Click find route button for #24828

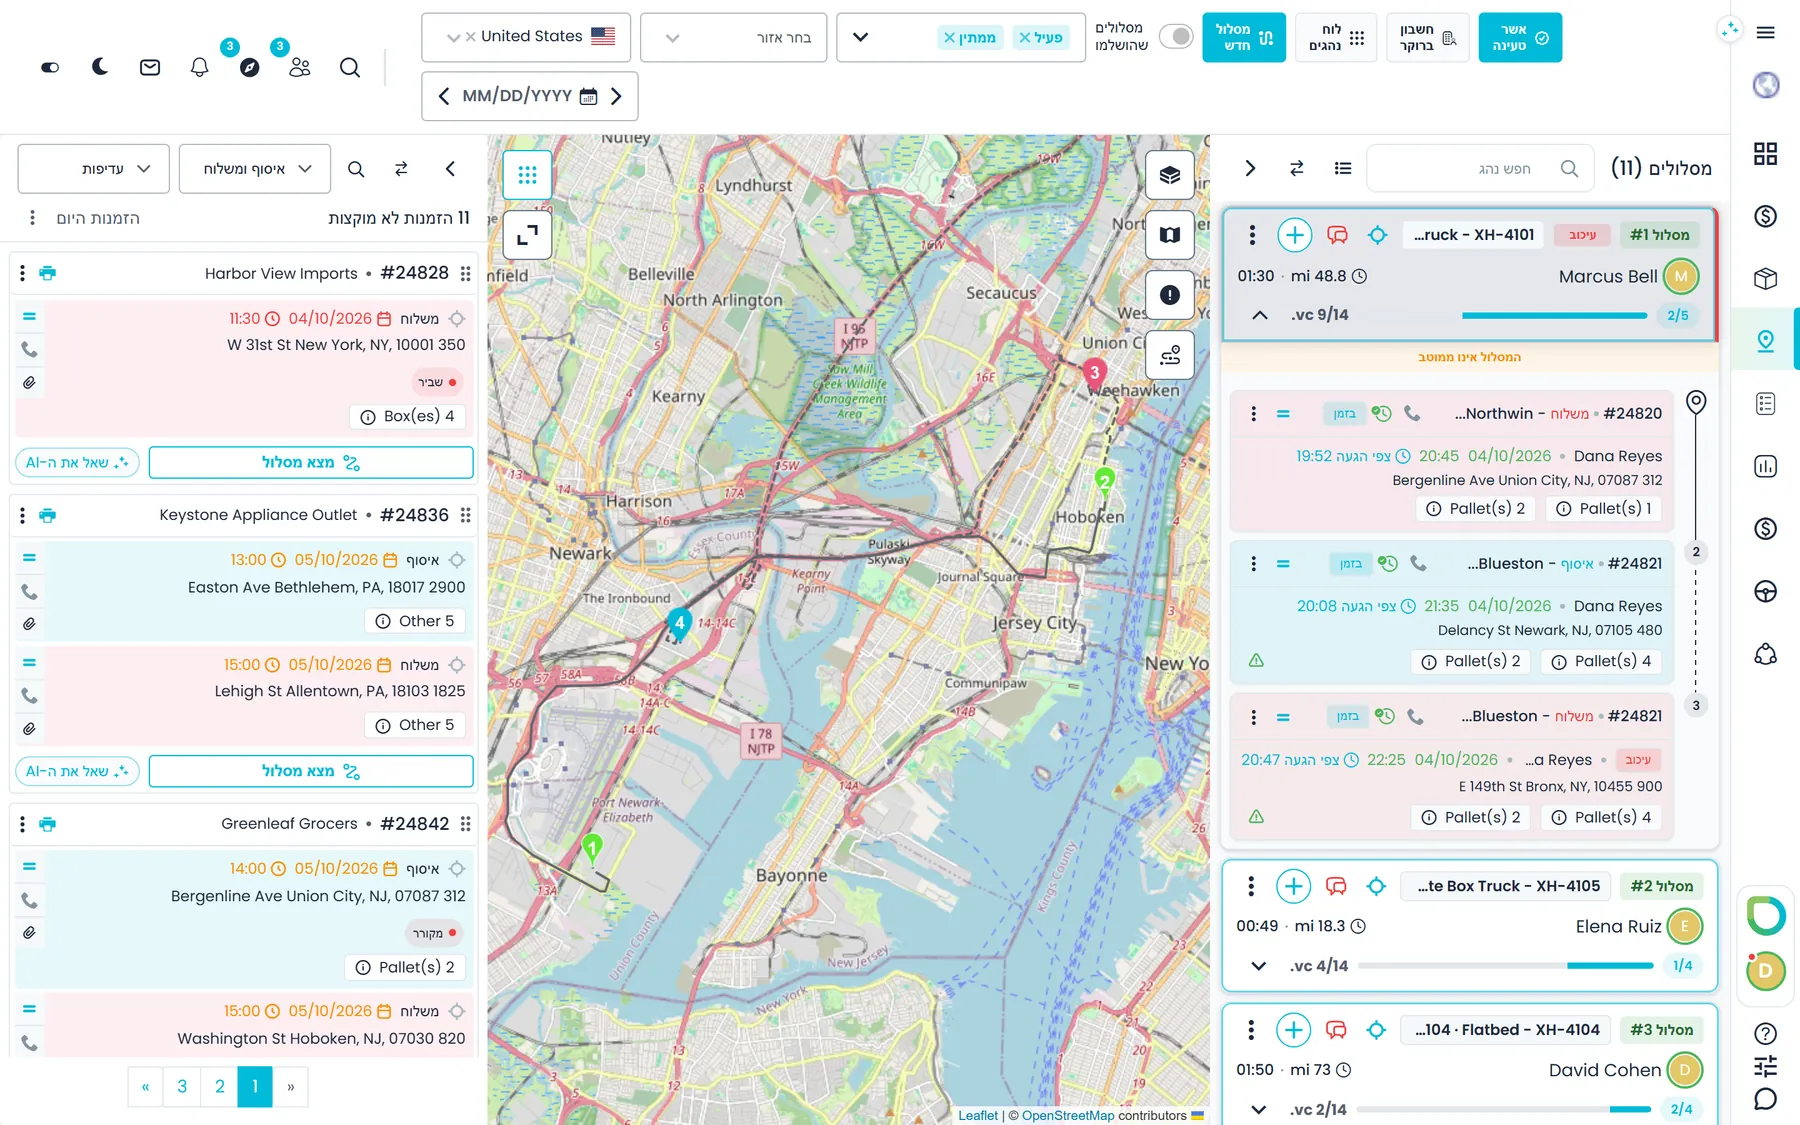pyautogui.click(x=311, y=463)
